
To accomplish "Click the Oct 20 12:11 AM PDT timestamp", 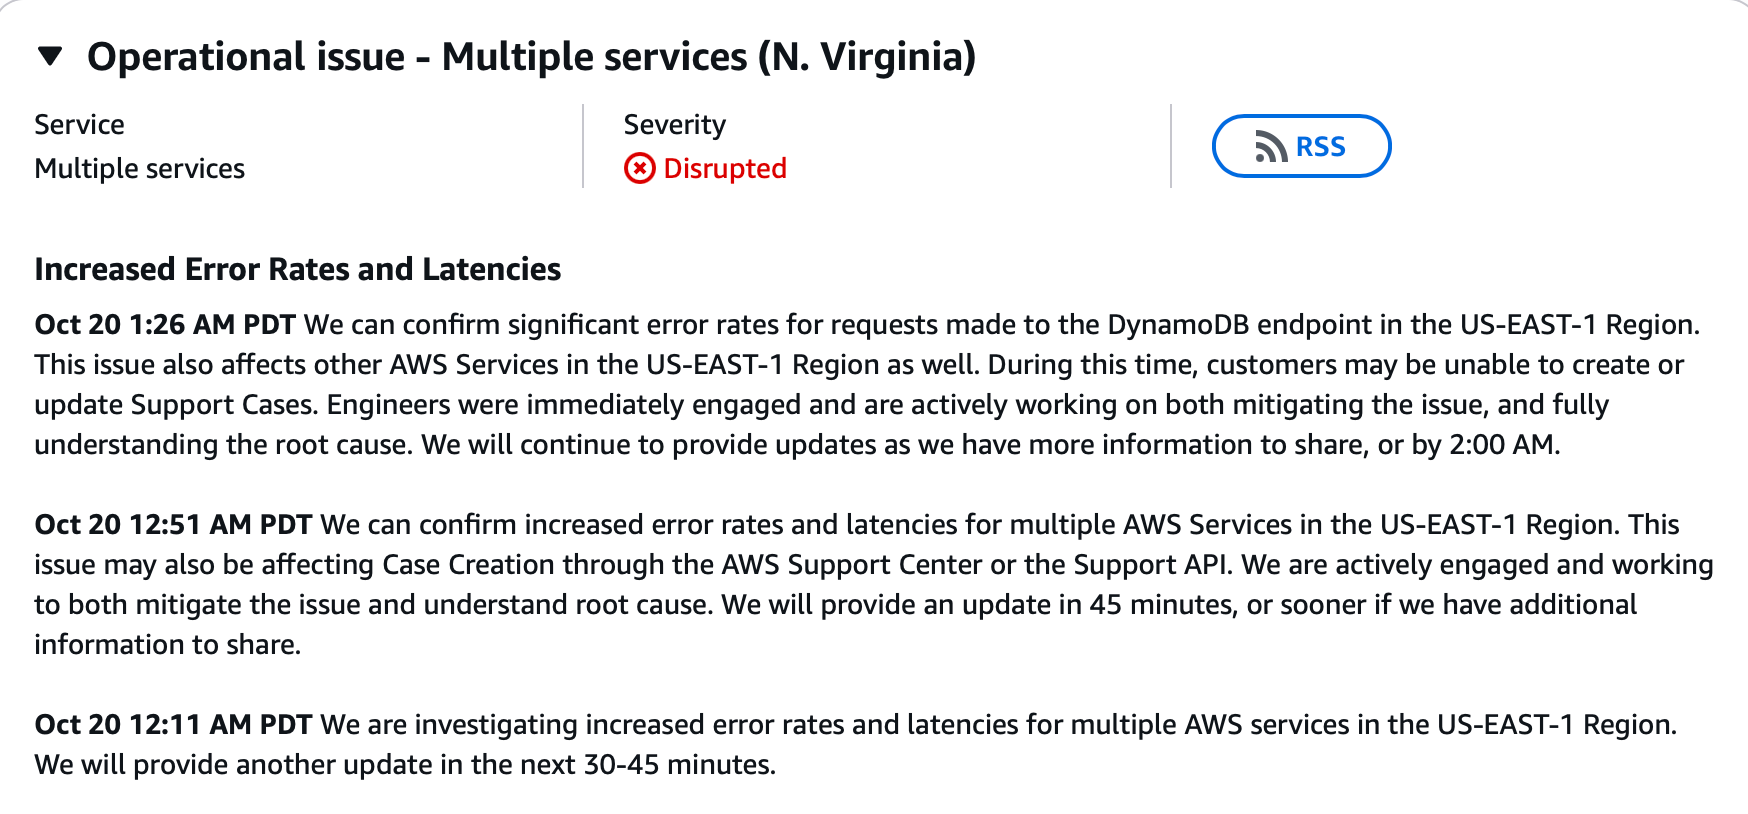I will tap(173, 724).
